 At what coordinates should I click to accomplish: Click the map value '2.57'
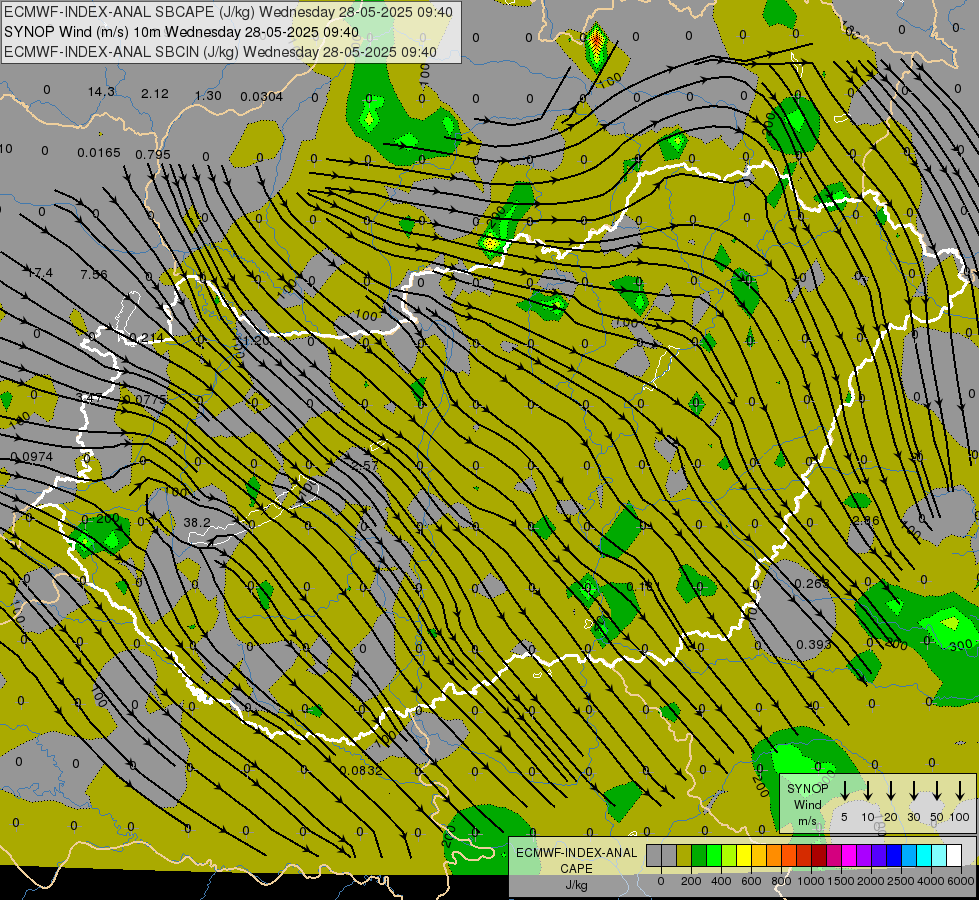coord(365,465)
